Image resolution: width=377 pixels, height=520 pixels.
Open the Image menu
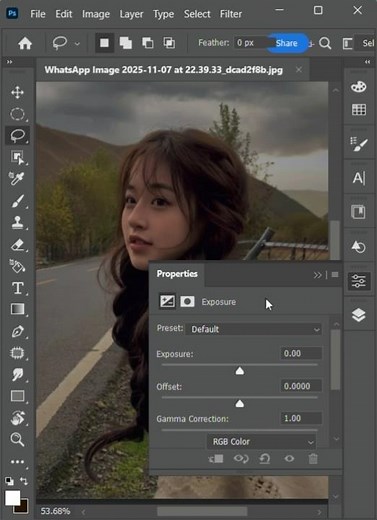pos(96,14)
